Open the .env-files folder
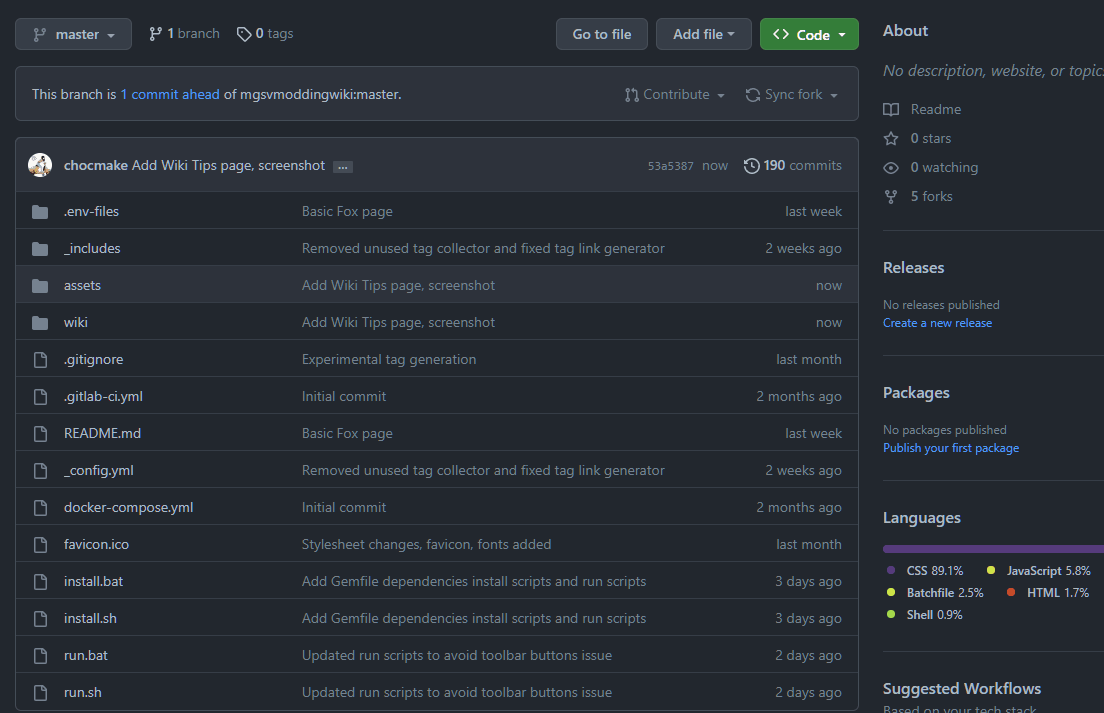 [x=92, y=211]
